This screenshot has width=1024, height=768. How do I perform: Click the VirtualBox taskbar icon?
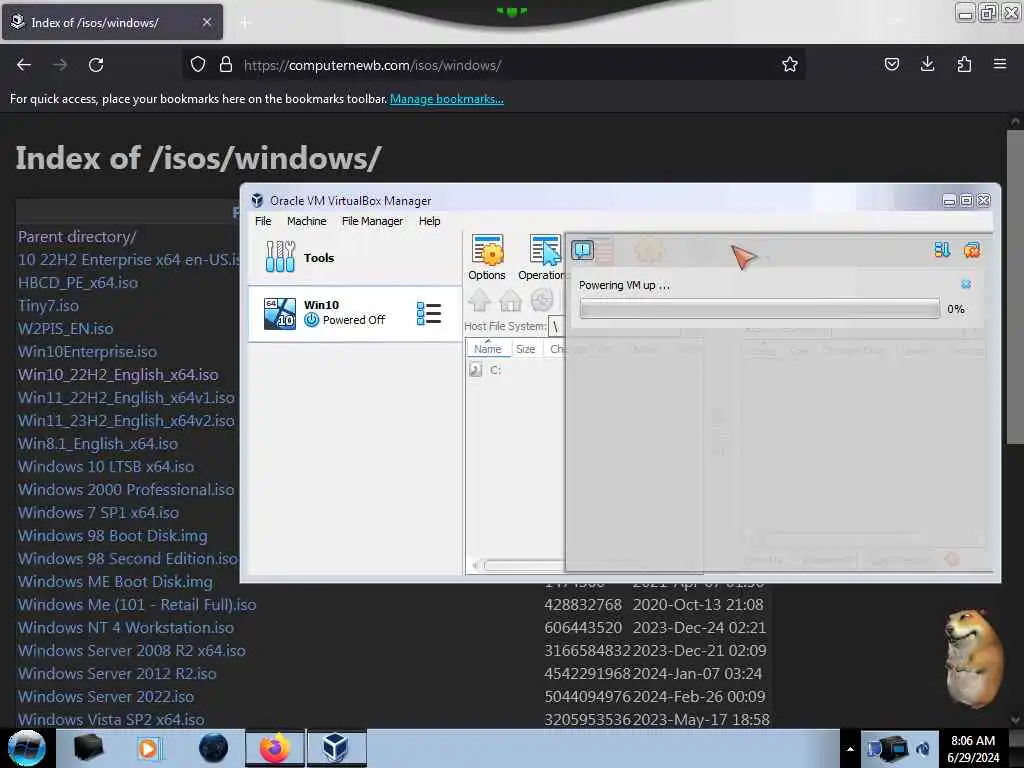(336, 748)
